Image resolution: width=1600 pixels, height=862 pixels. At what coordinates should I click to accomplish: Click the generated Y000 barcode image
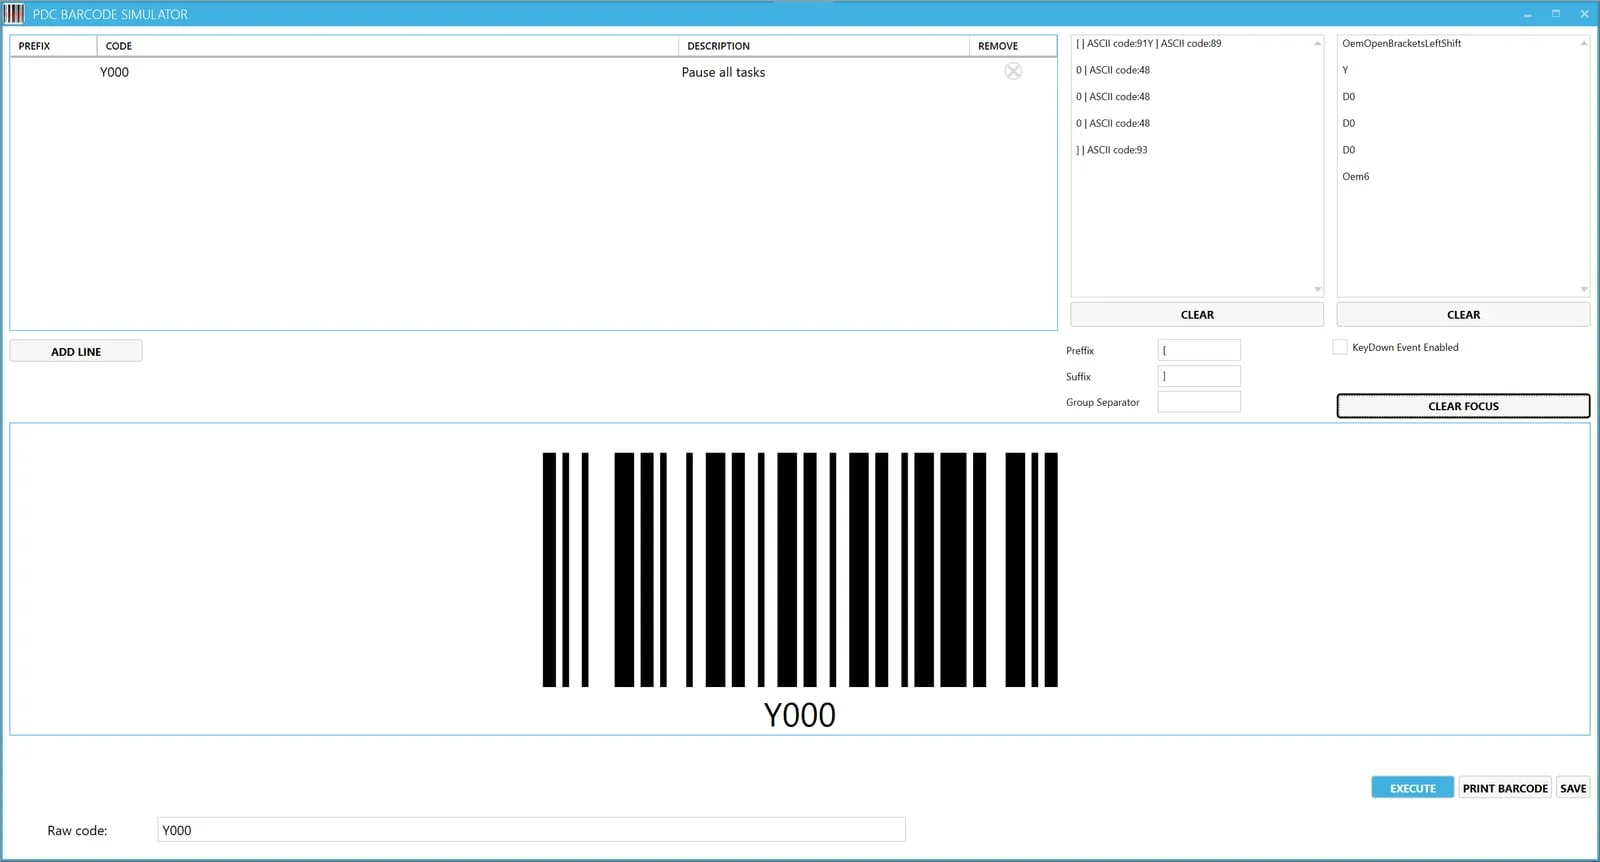[800, 569]
